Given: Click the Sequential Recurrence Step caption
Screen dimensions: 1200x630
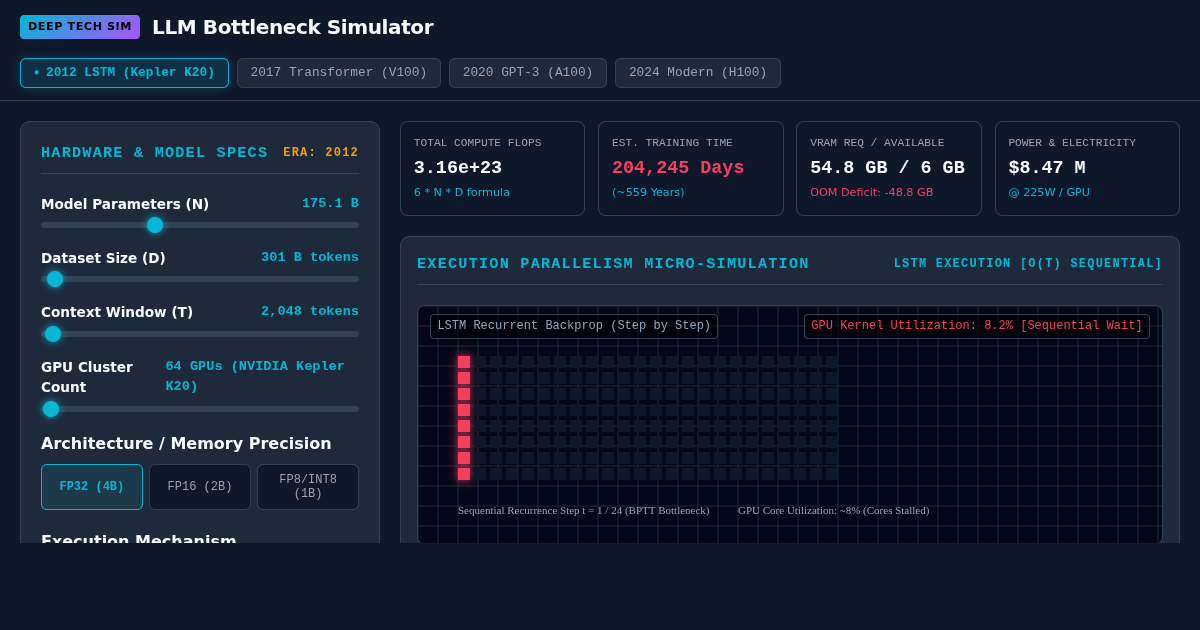Looking at the screenshot, I should coord(583,510).
